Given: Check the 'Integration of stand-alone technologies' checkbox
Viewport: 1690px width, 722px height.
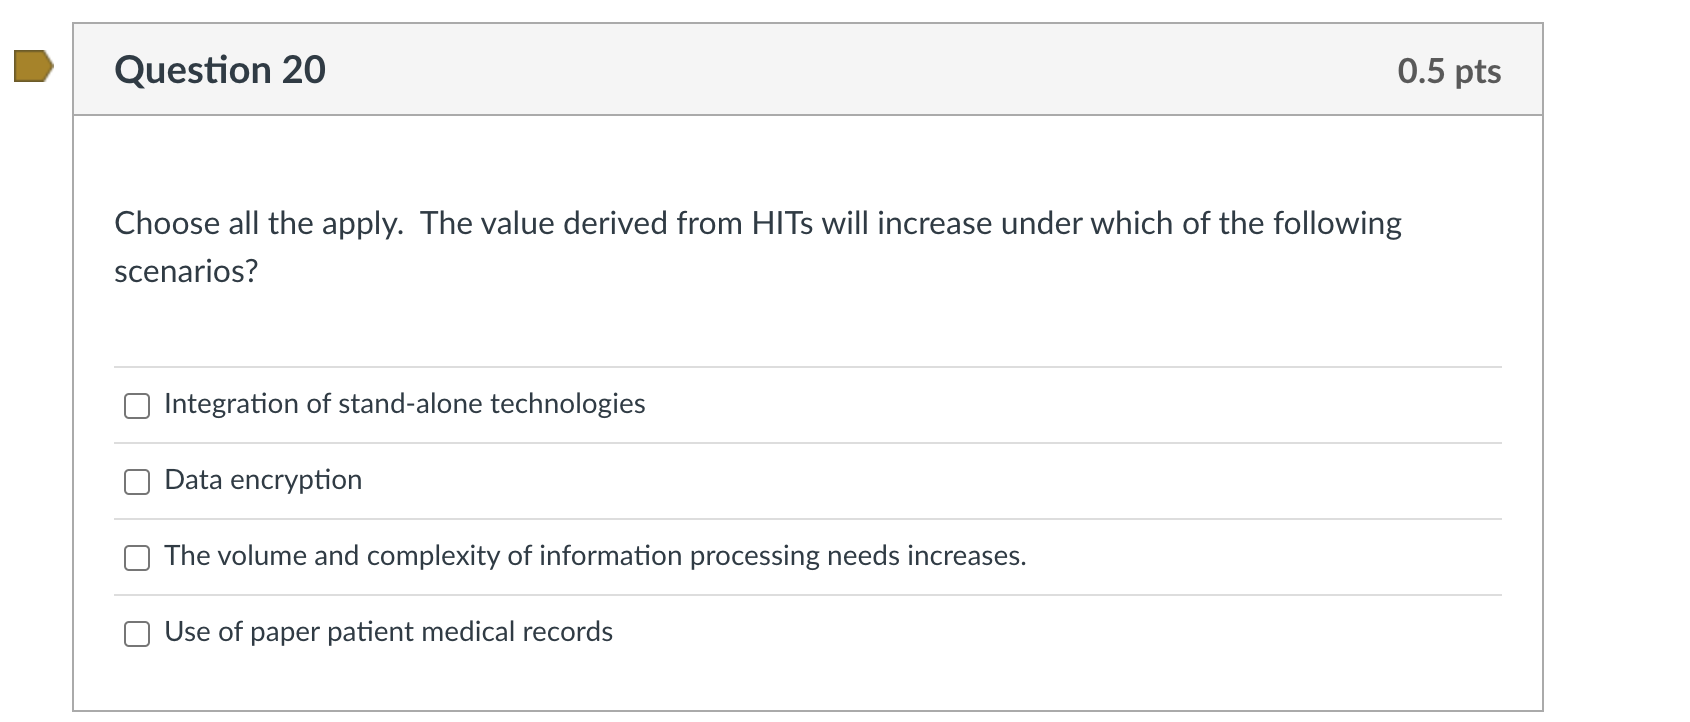Looking at the screenshot, I should (136, 406).
